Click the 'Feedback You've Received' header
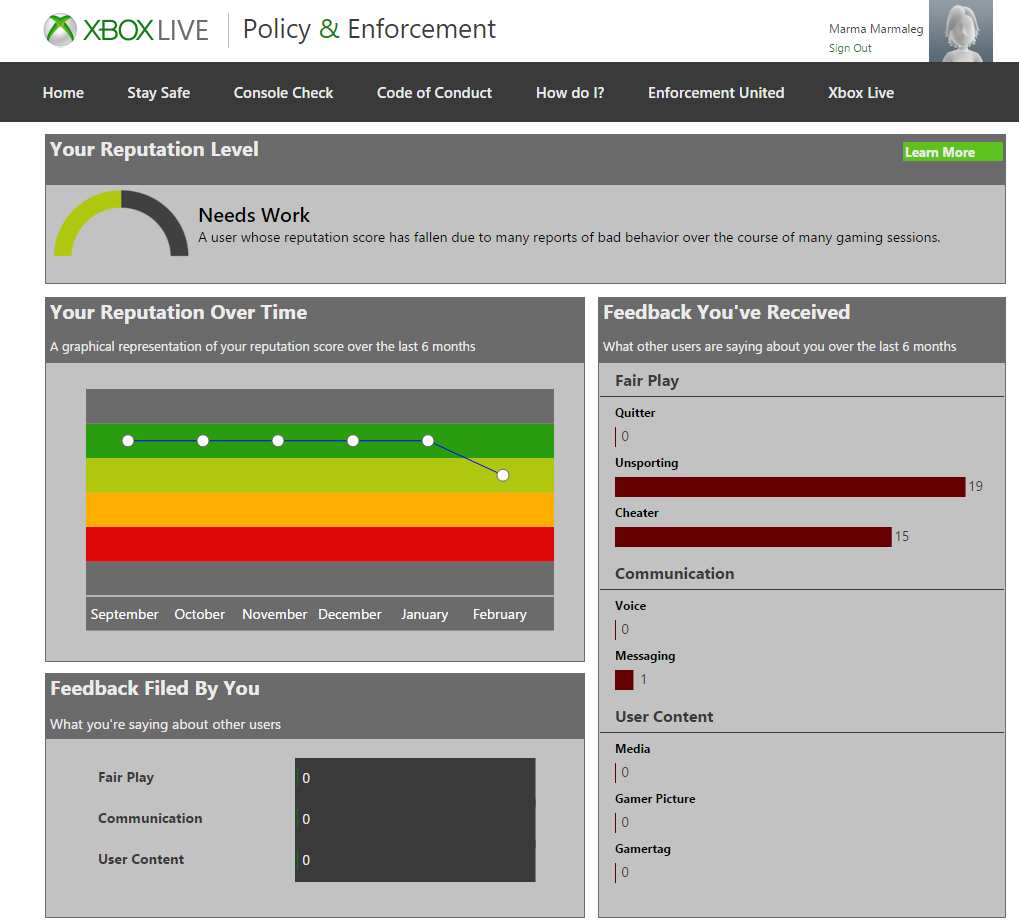1019x924 pixels. [727, 313]
